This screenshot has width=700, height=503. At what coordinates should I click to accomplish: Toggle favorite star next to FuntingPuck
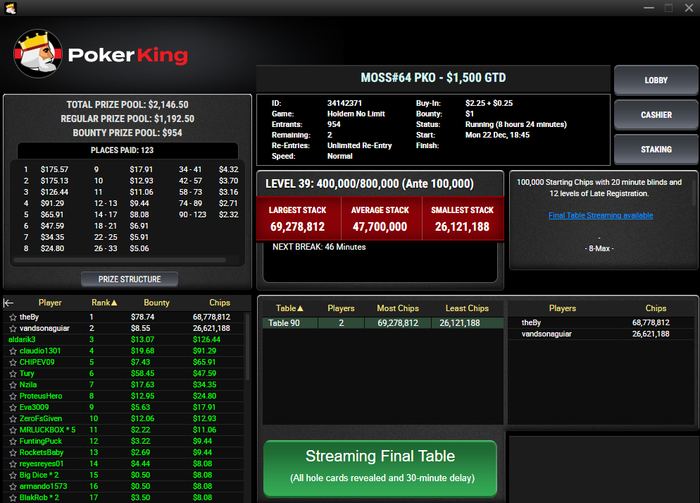(13, 441)
